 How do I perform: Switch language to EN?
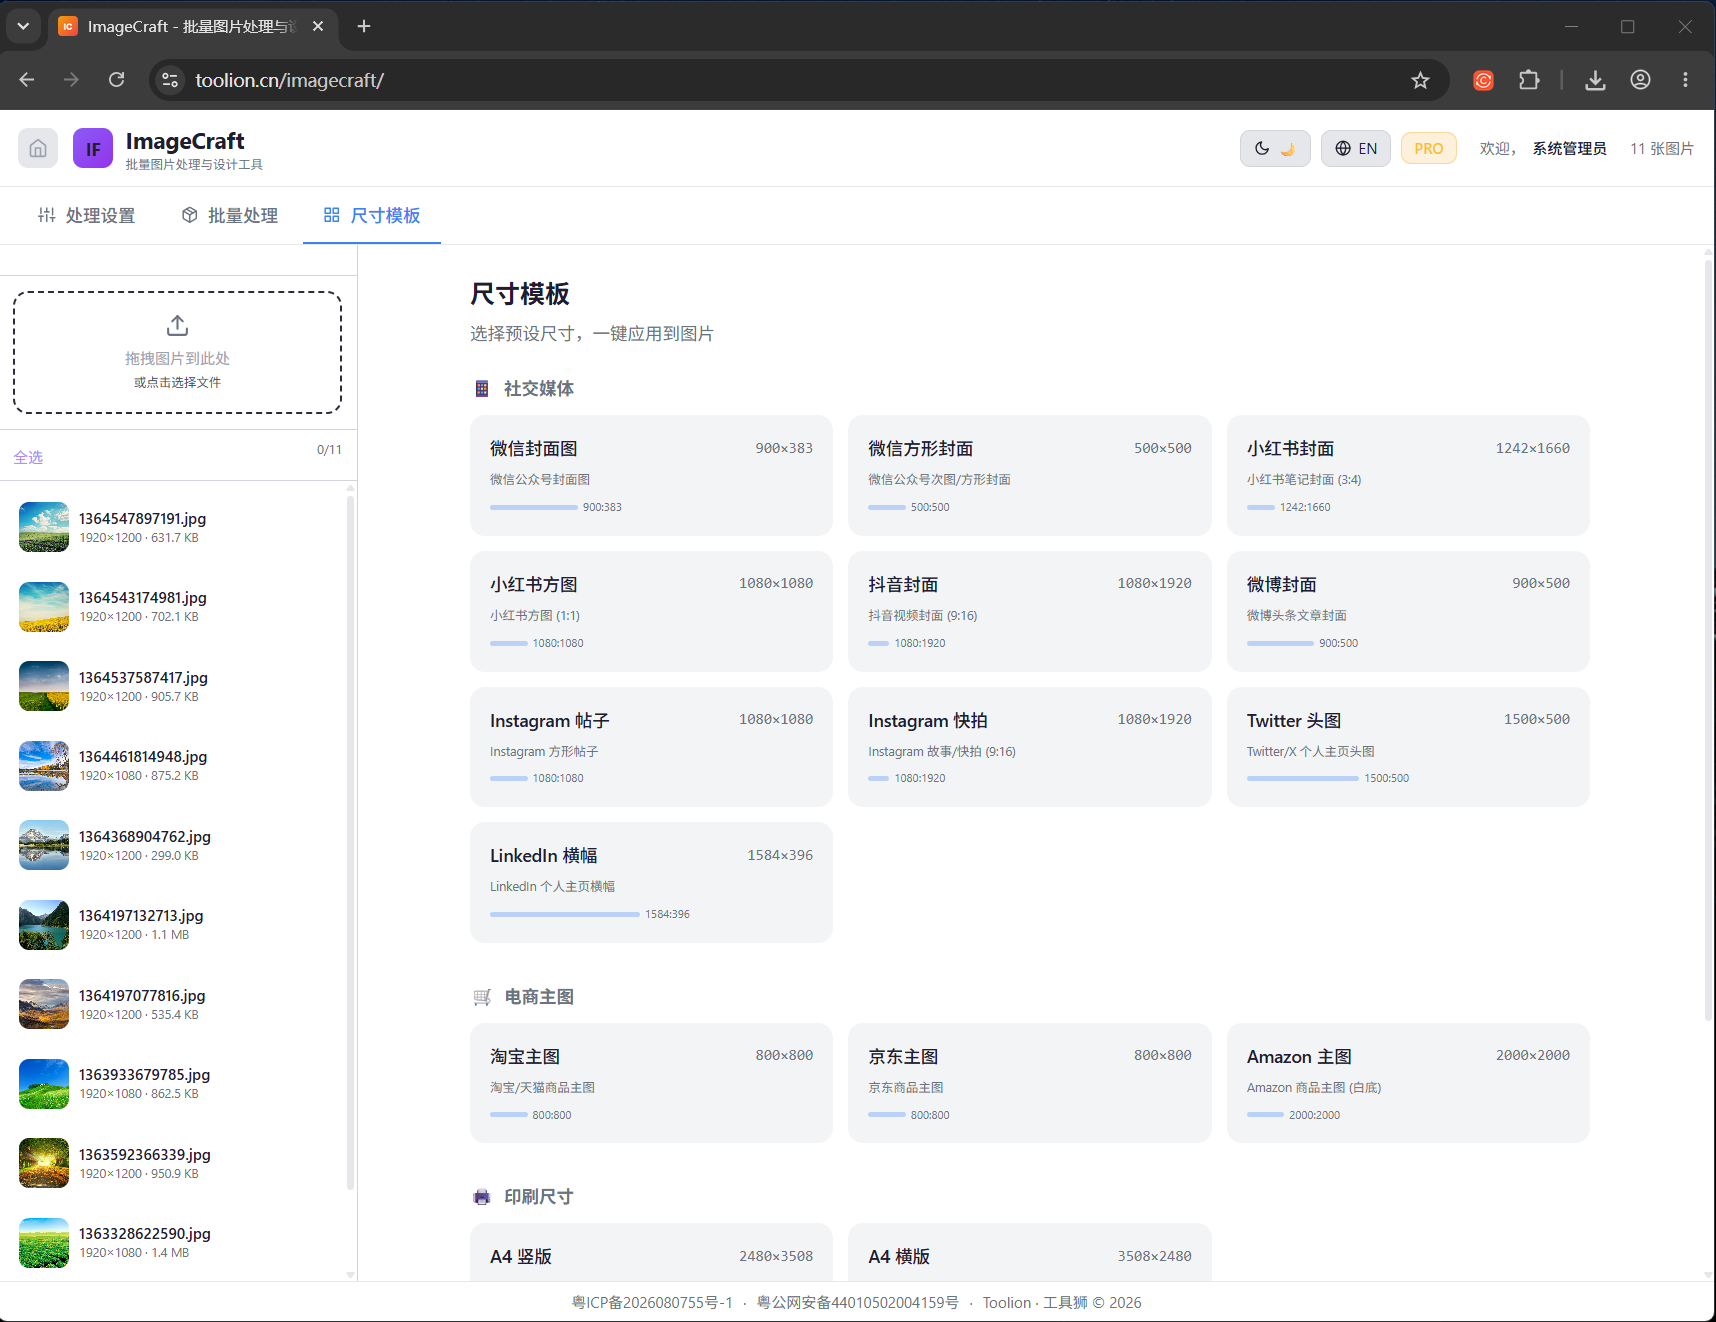coord(1355,148)
